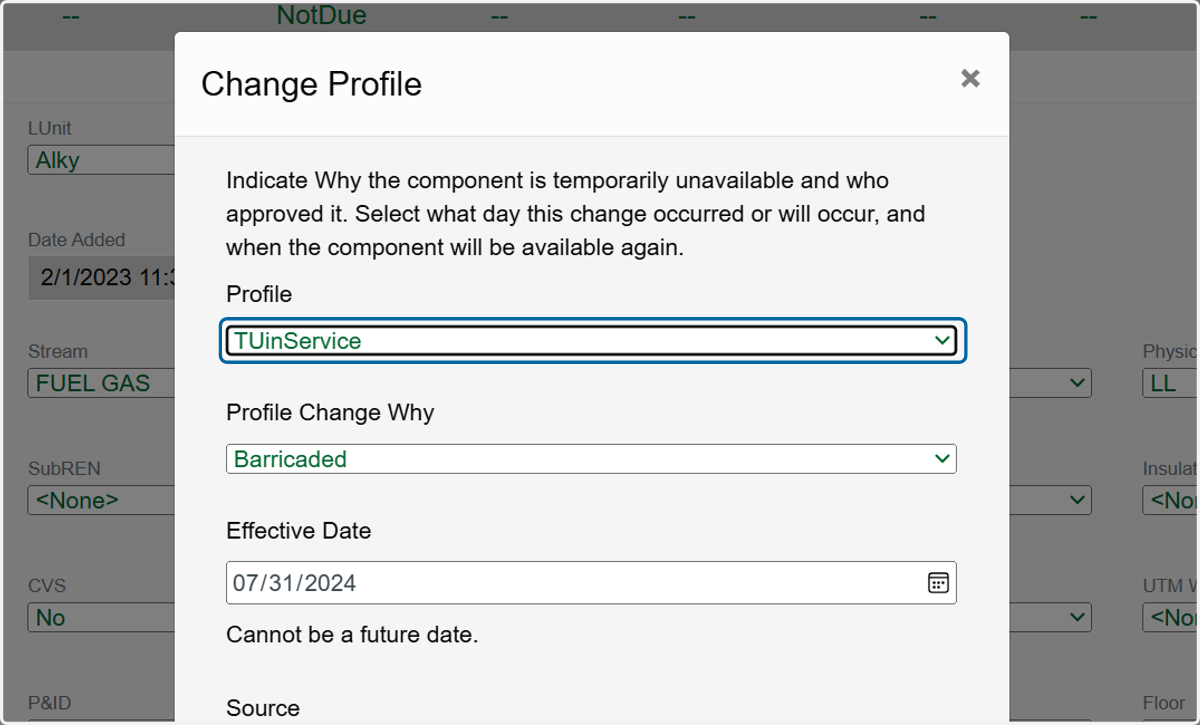Click the 'Cannot be a future date.' note

point(352,635)
